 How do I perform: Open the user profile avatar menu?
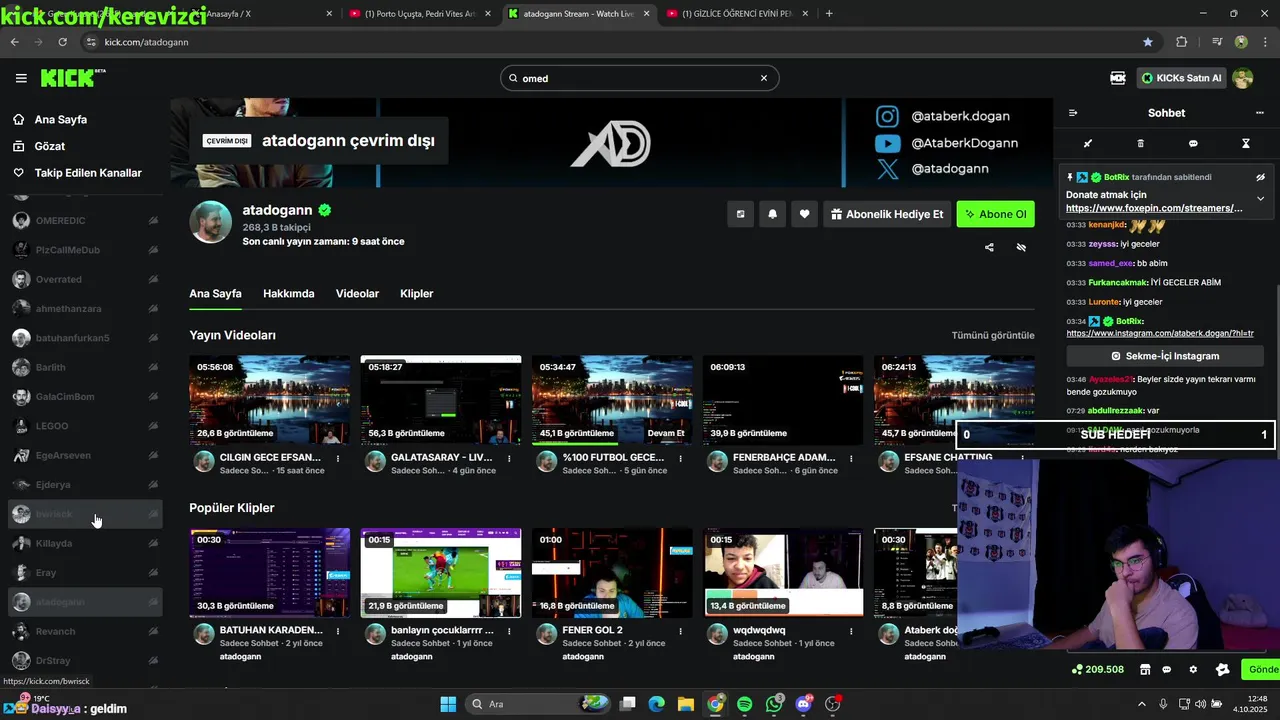[1243, 78]
